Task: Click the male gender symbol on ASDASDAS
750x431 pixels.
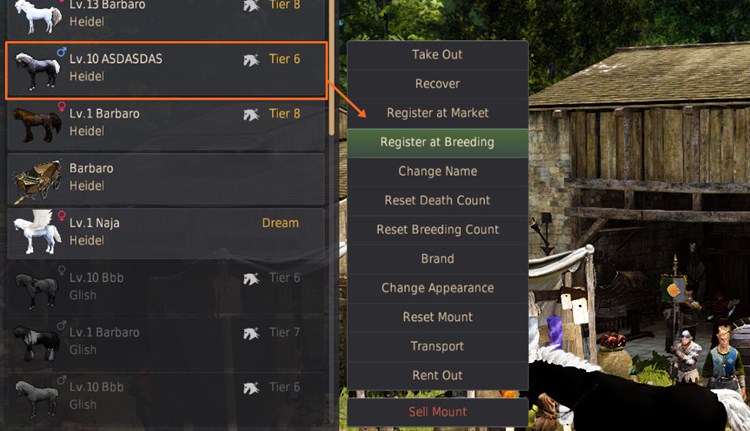Action: click(62, 51)
